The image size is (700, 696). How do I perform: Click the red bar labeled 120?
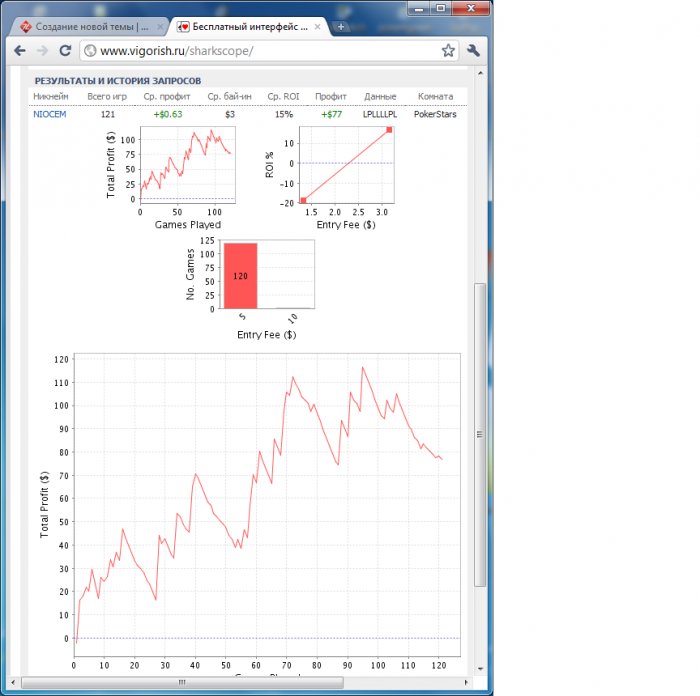pyautogui.click(x=240, y=276)
